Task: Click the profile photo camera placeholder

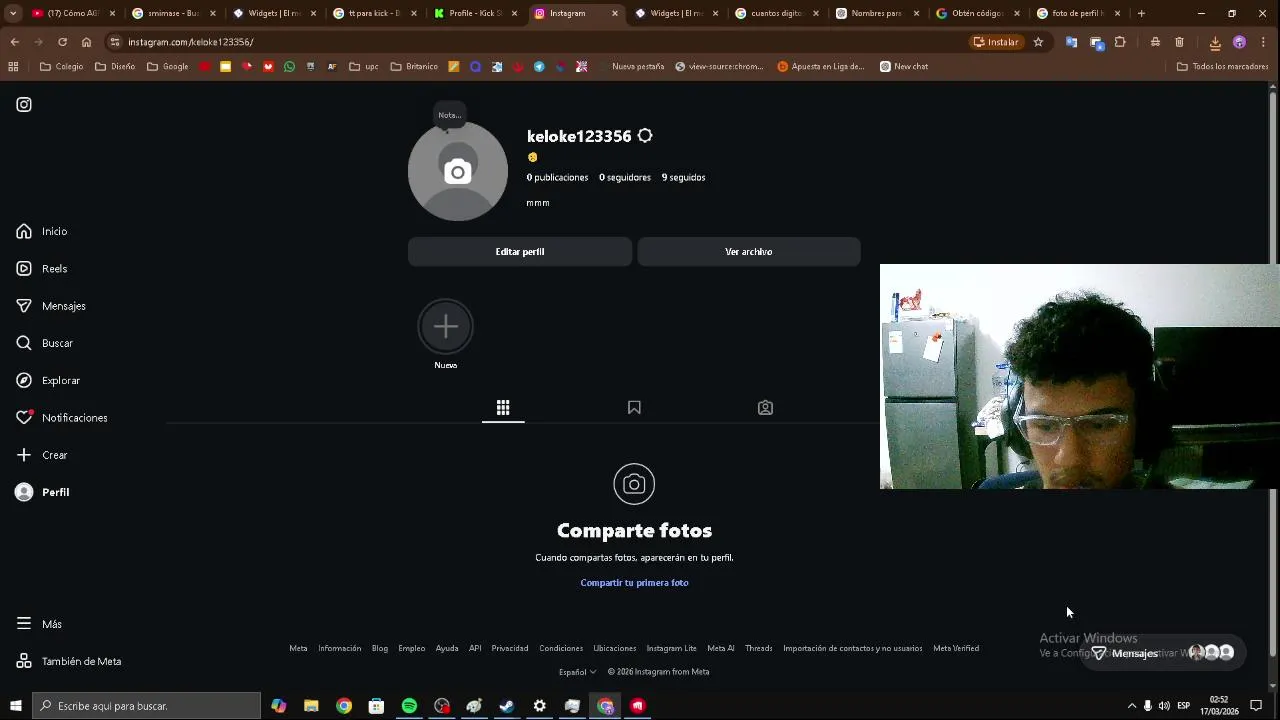Action: pyautogui.click(x=458, y=172)
